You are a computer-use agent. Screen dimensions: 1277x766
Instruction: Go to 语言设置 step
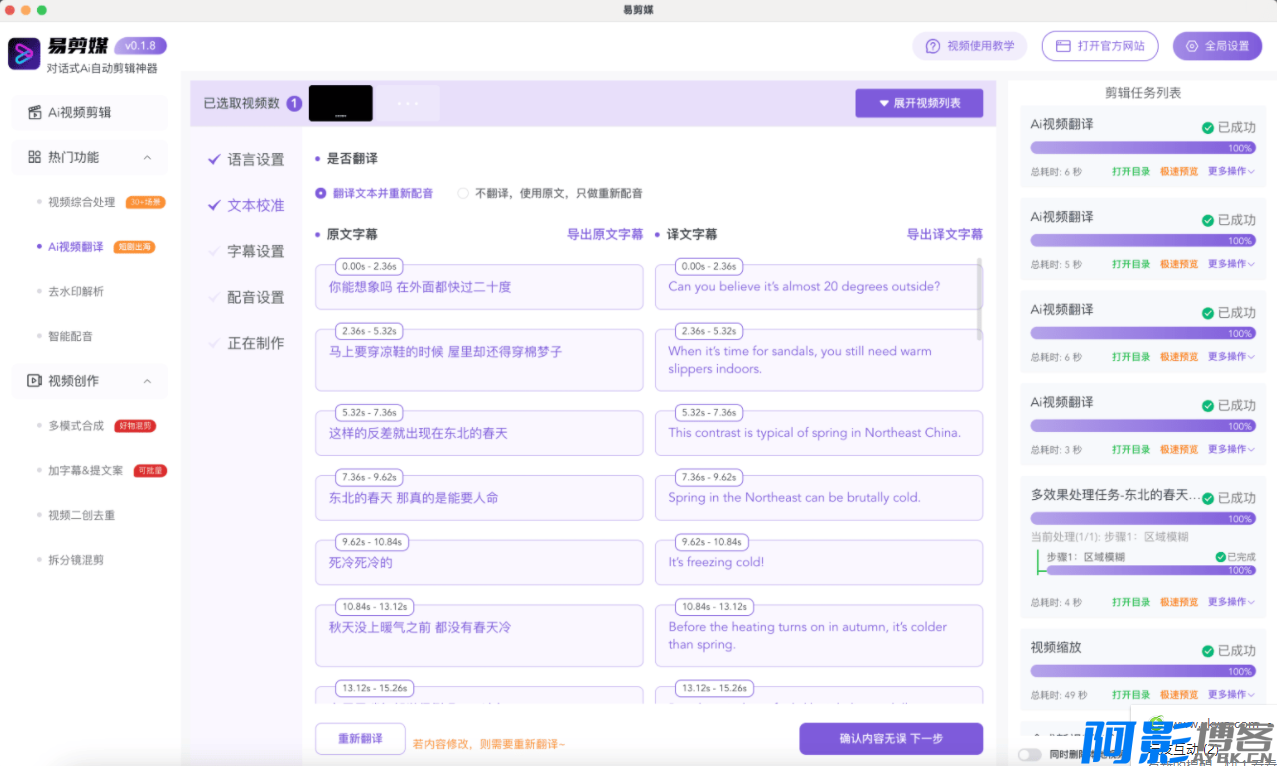point(256,159)
